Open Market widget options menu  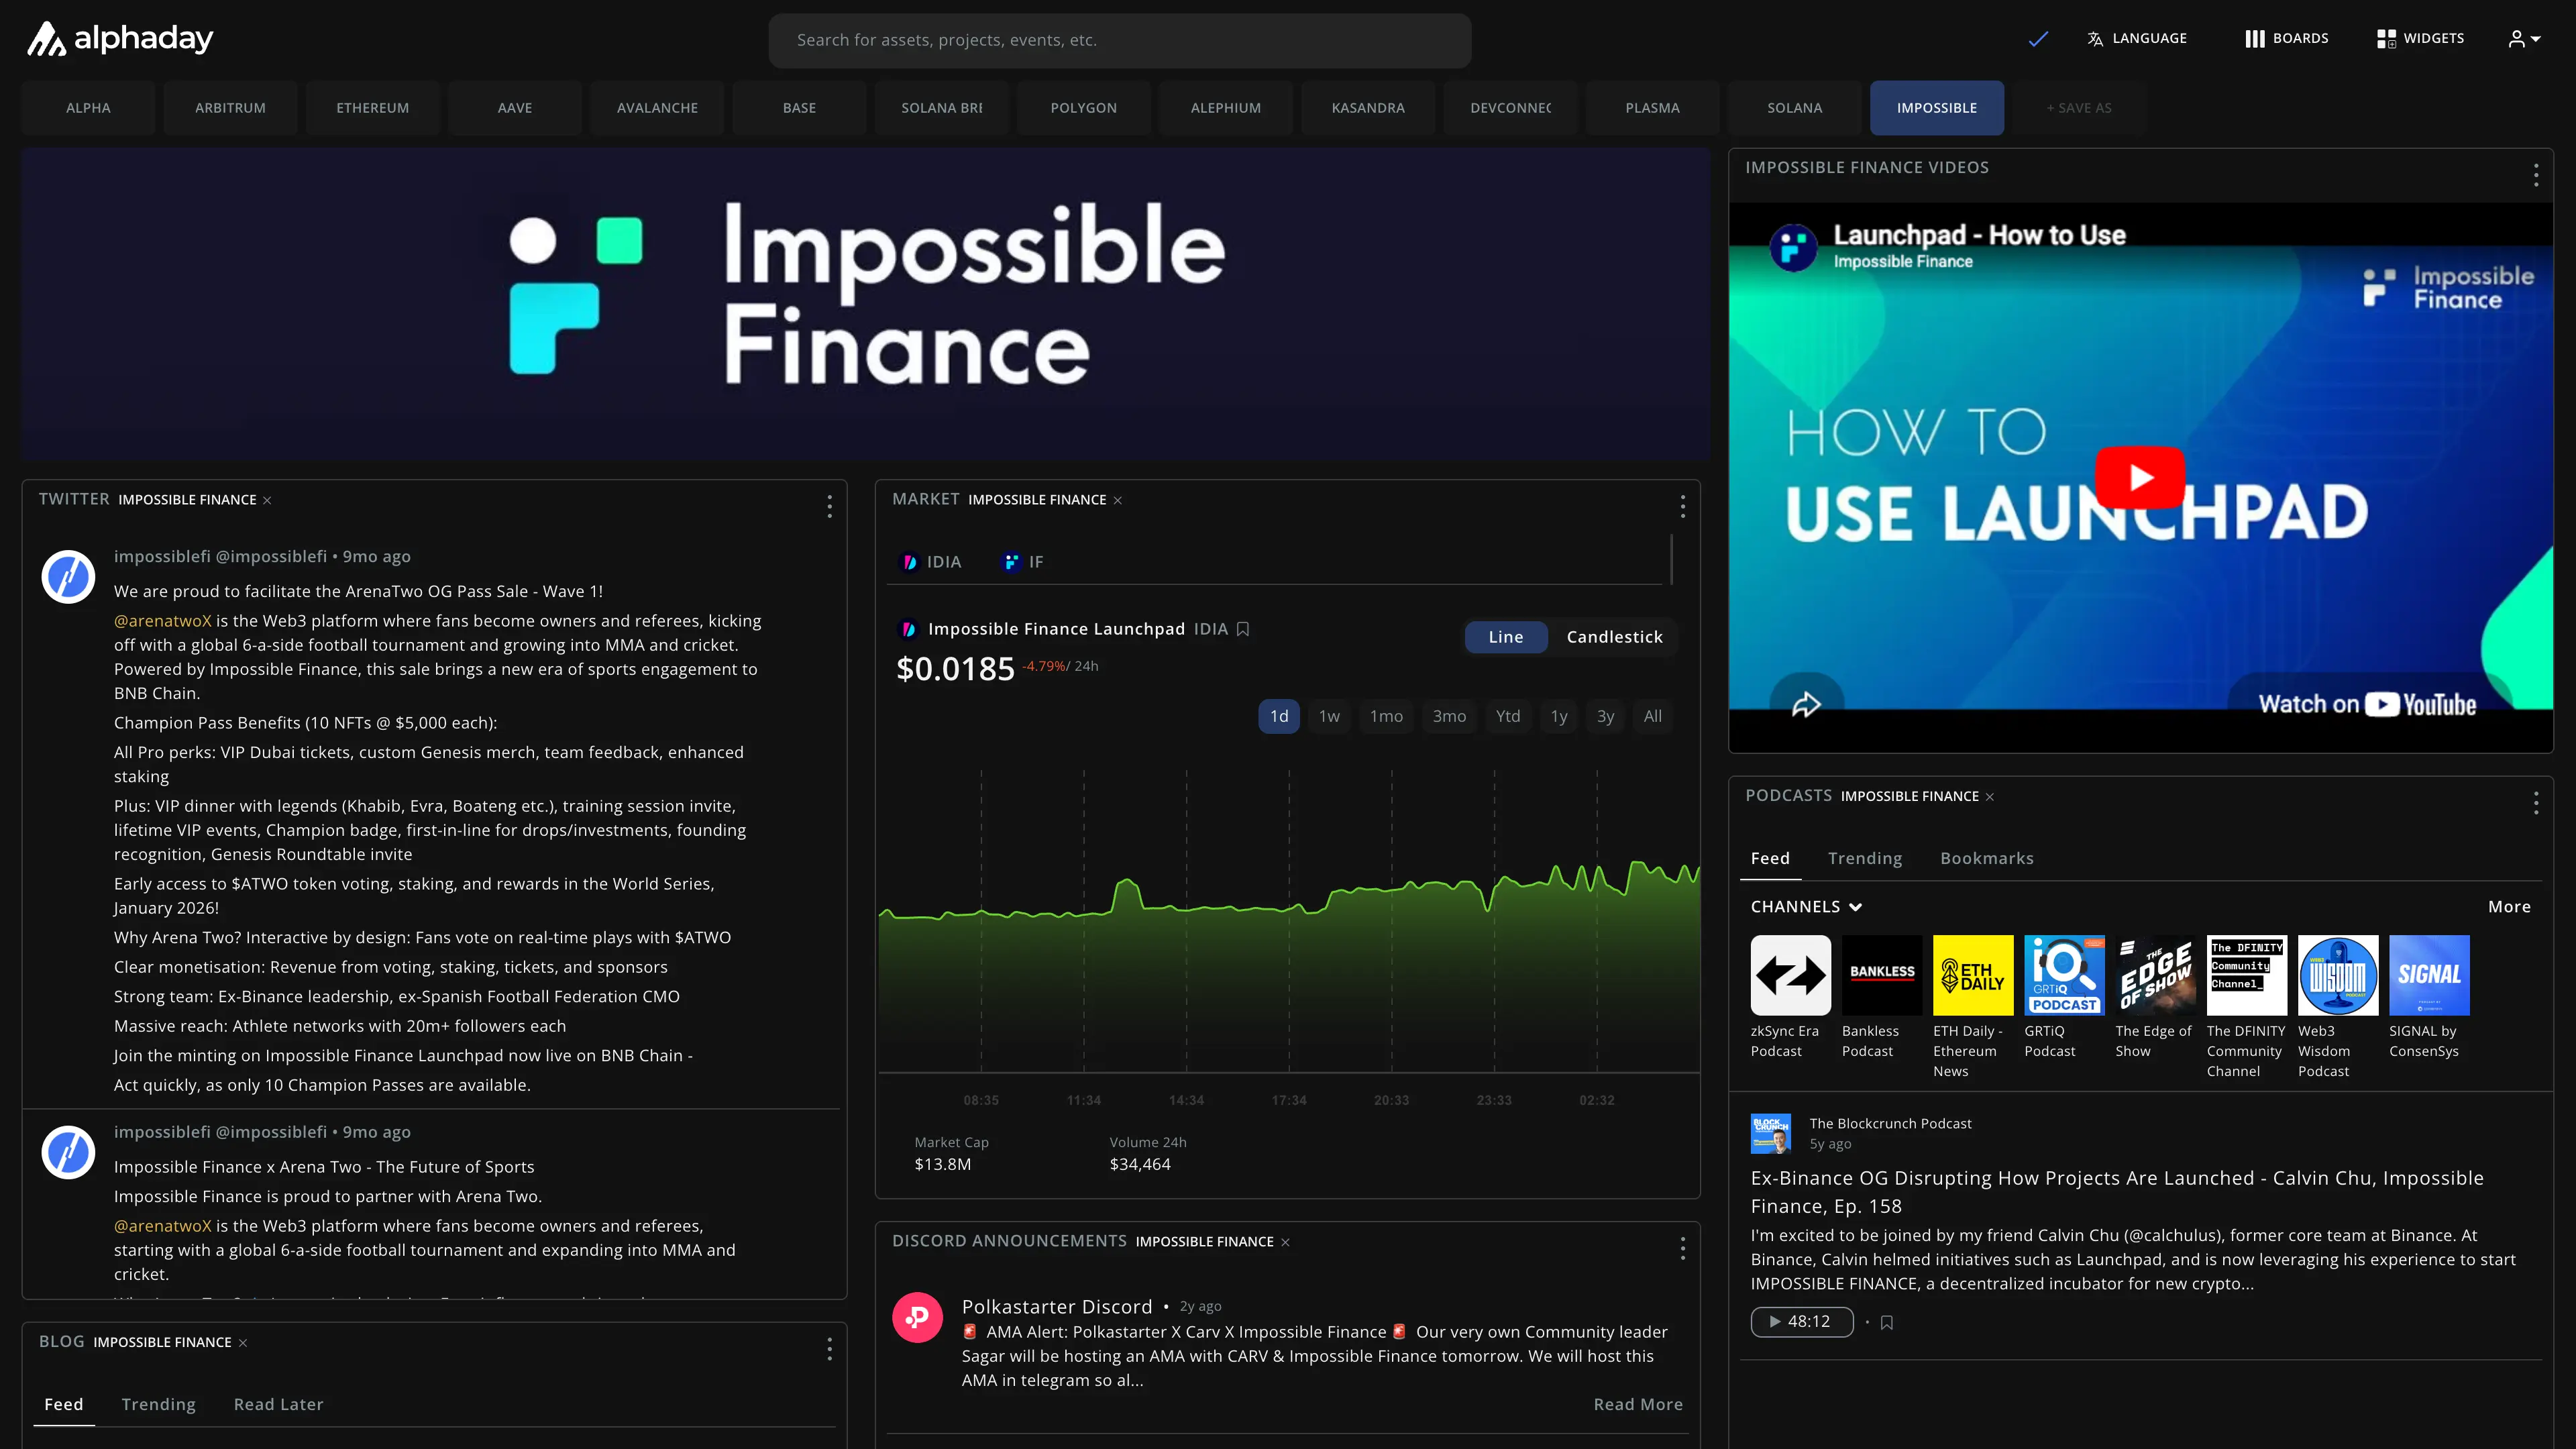(1683, 507)
